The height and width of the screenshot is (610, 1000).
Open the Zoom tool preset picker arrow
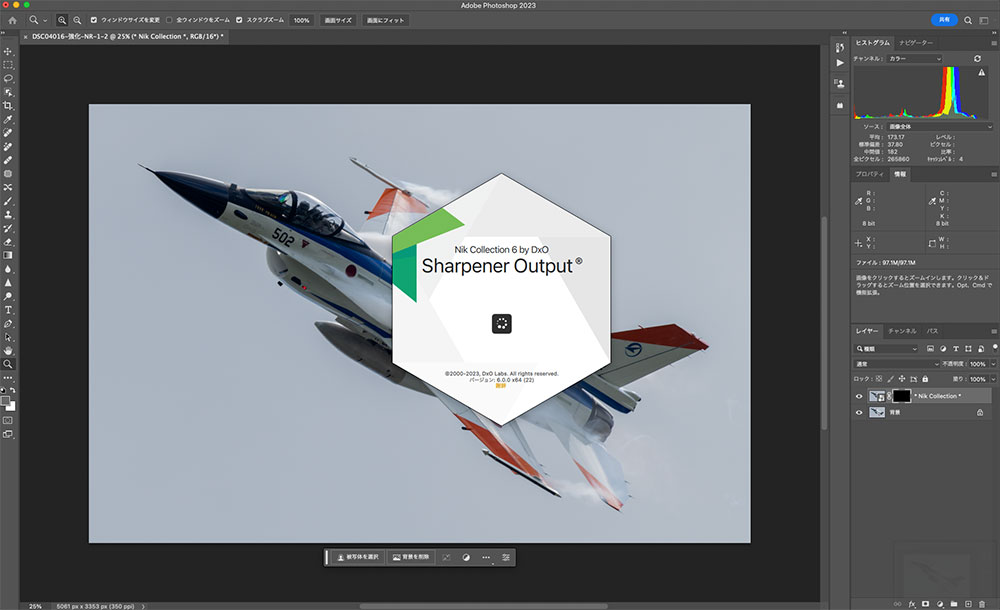point(45,21)
